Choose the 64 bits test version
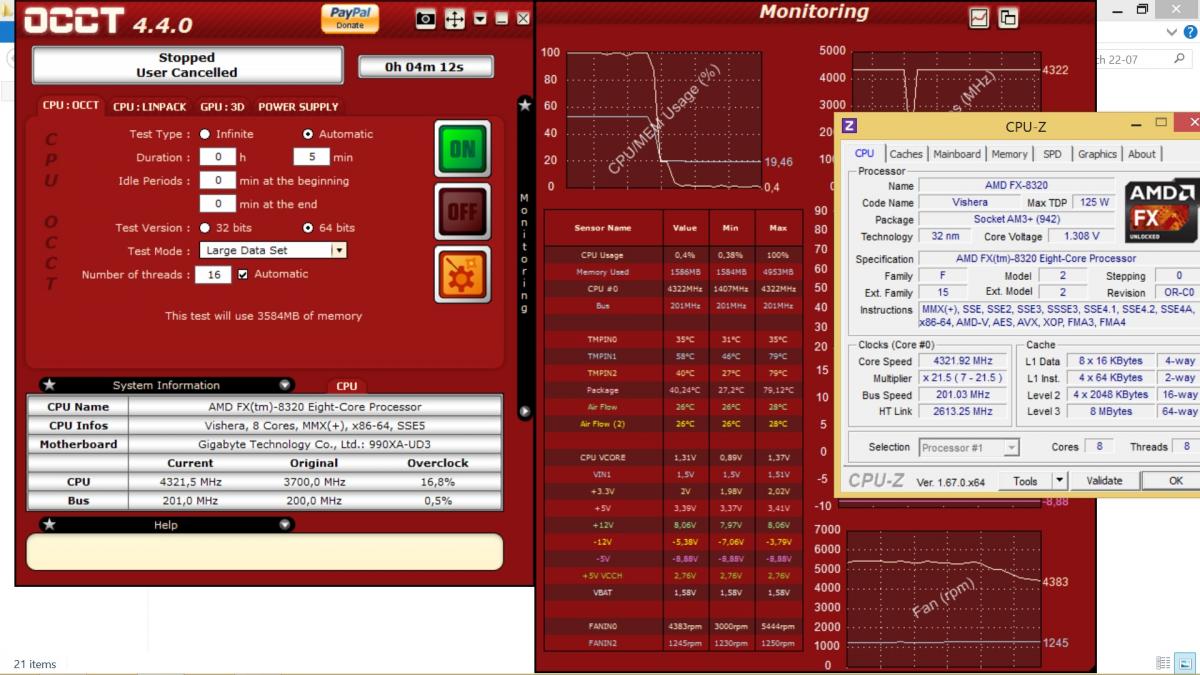1200x675 pixels. (x=308, y=228)
